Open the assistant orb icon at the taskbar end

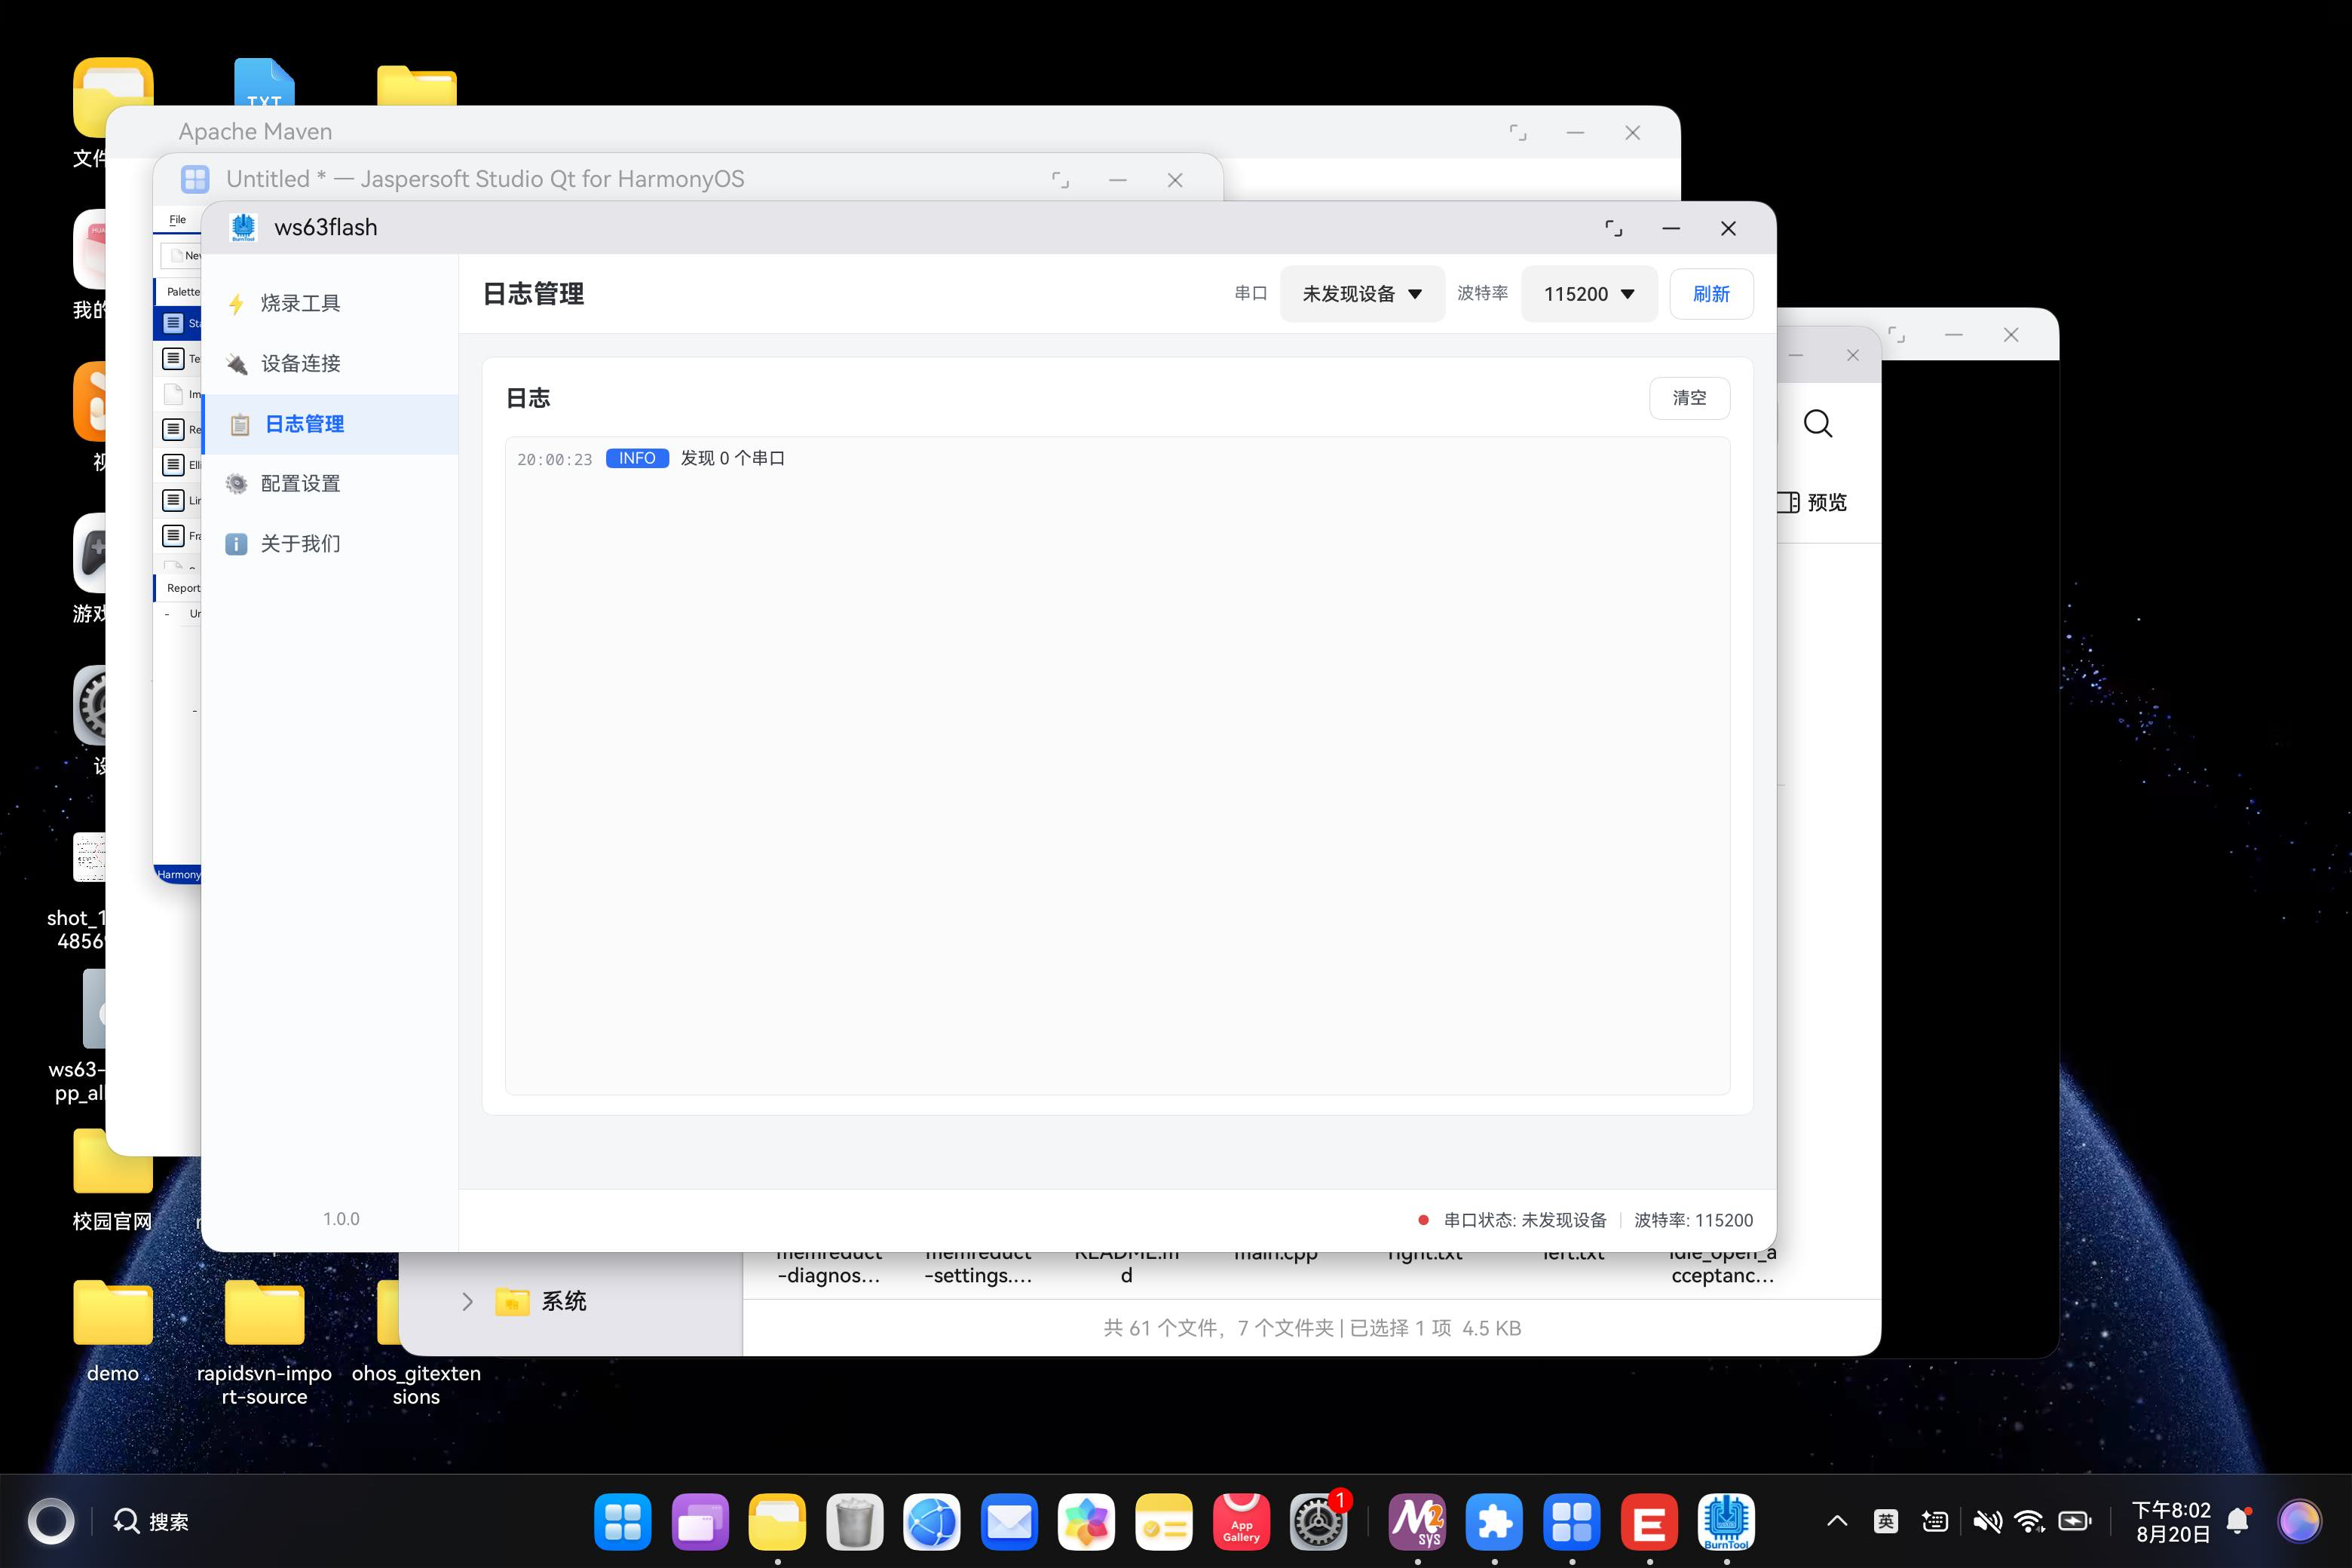(2299, 1522)
